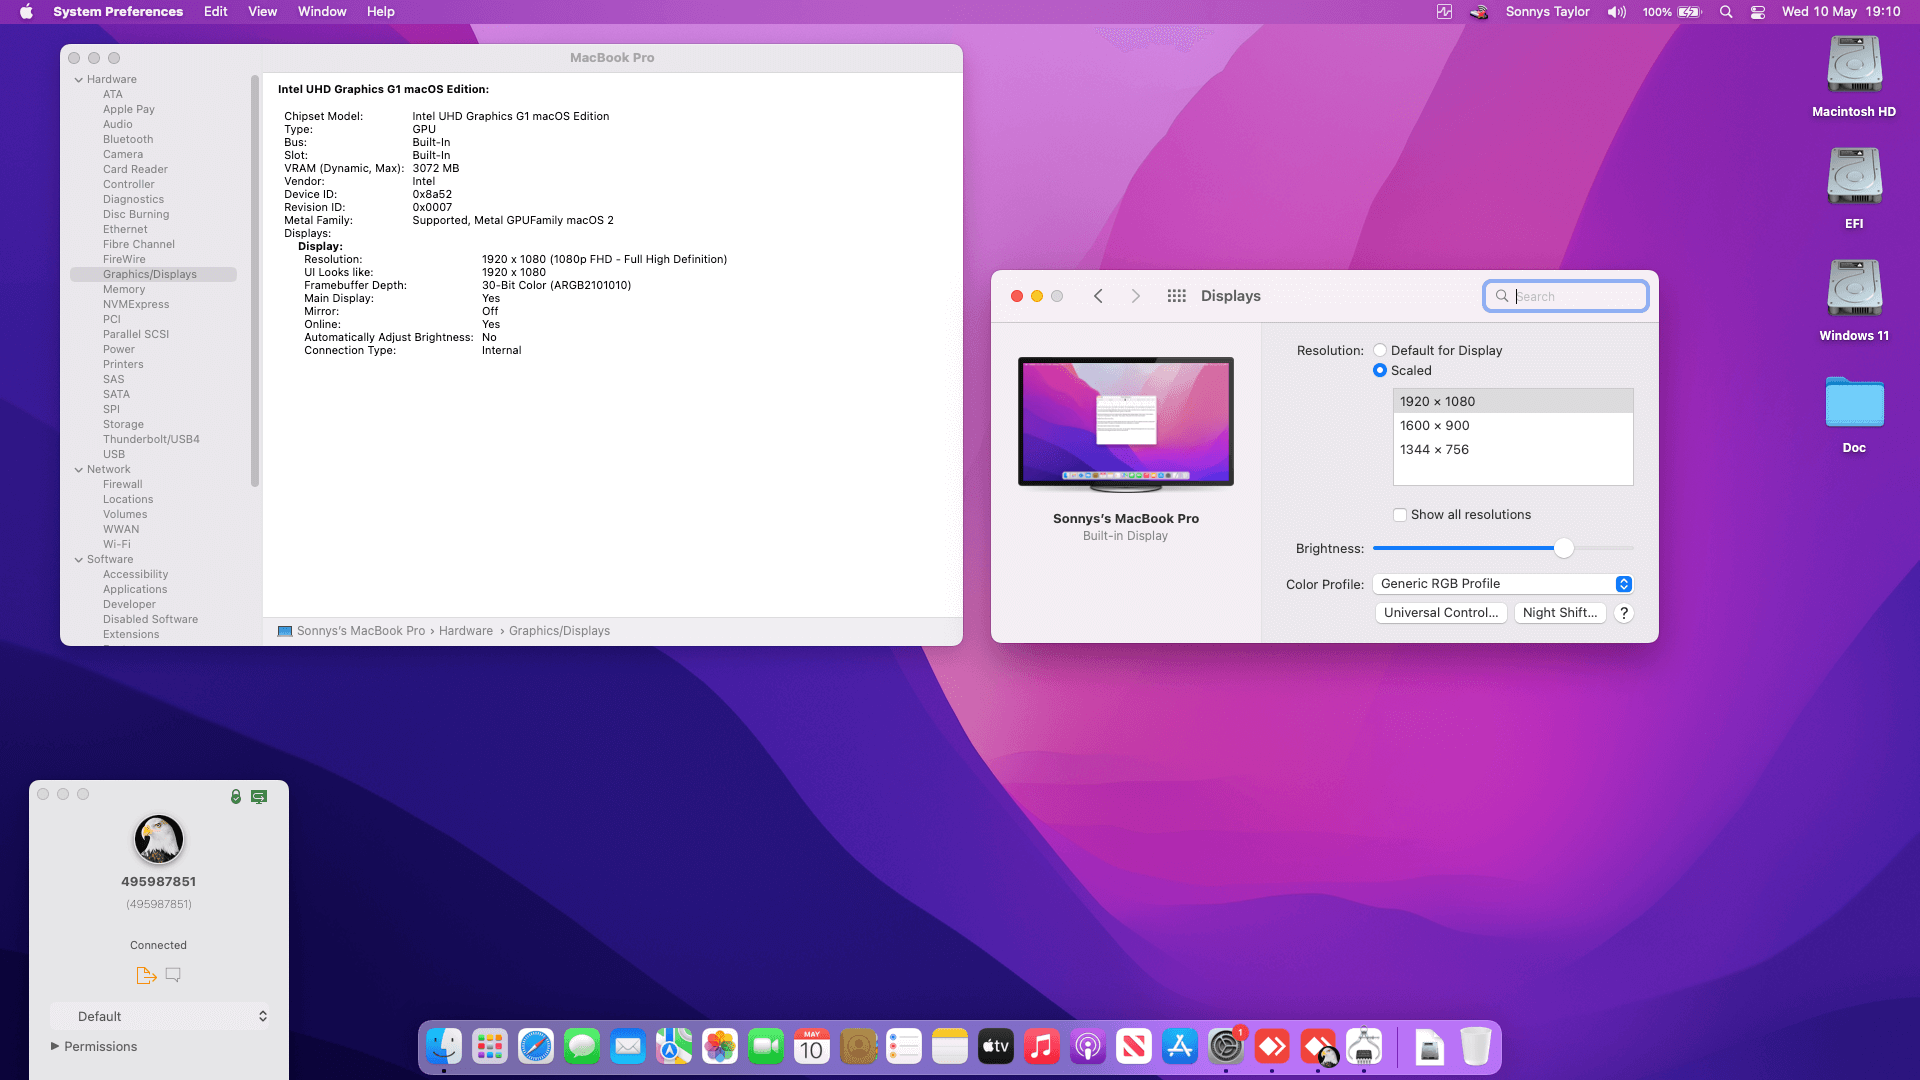Expand the Permissions disclosure triangle

point(55,1046)
